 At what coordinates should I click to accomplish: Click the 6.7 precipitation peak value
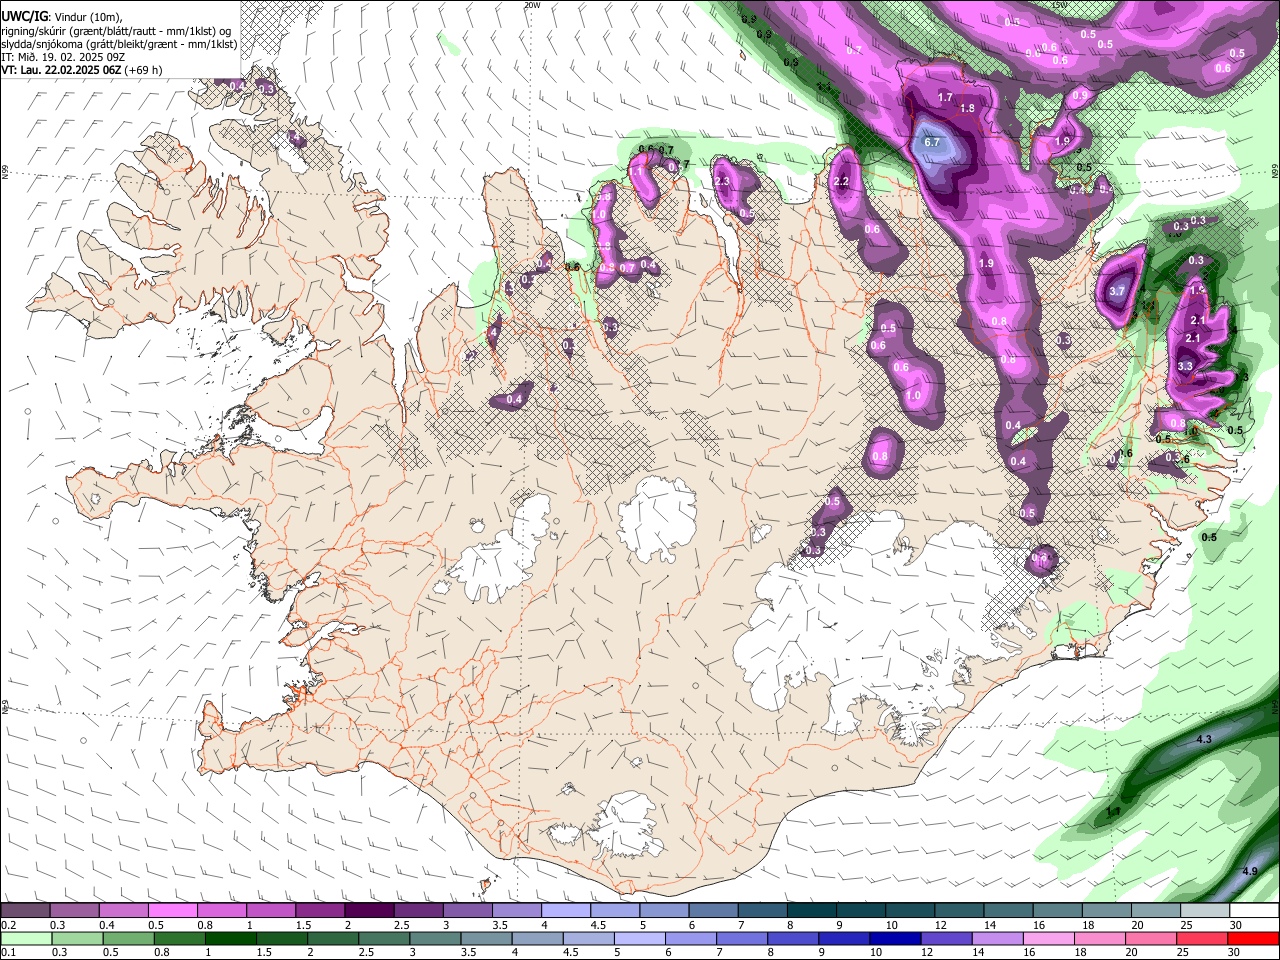pos(932,143)
